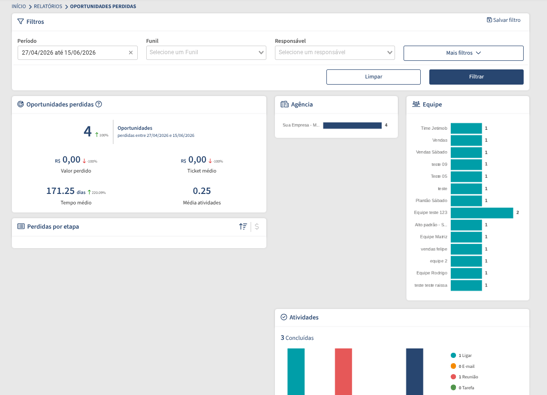Click the teal bar in Atividades chart
Image resolution: width=547 pixels, height=395 pixels.
click(x=296, y=372)
